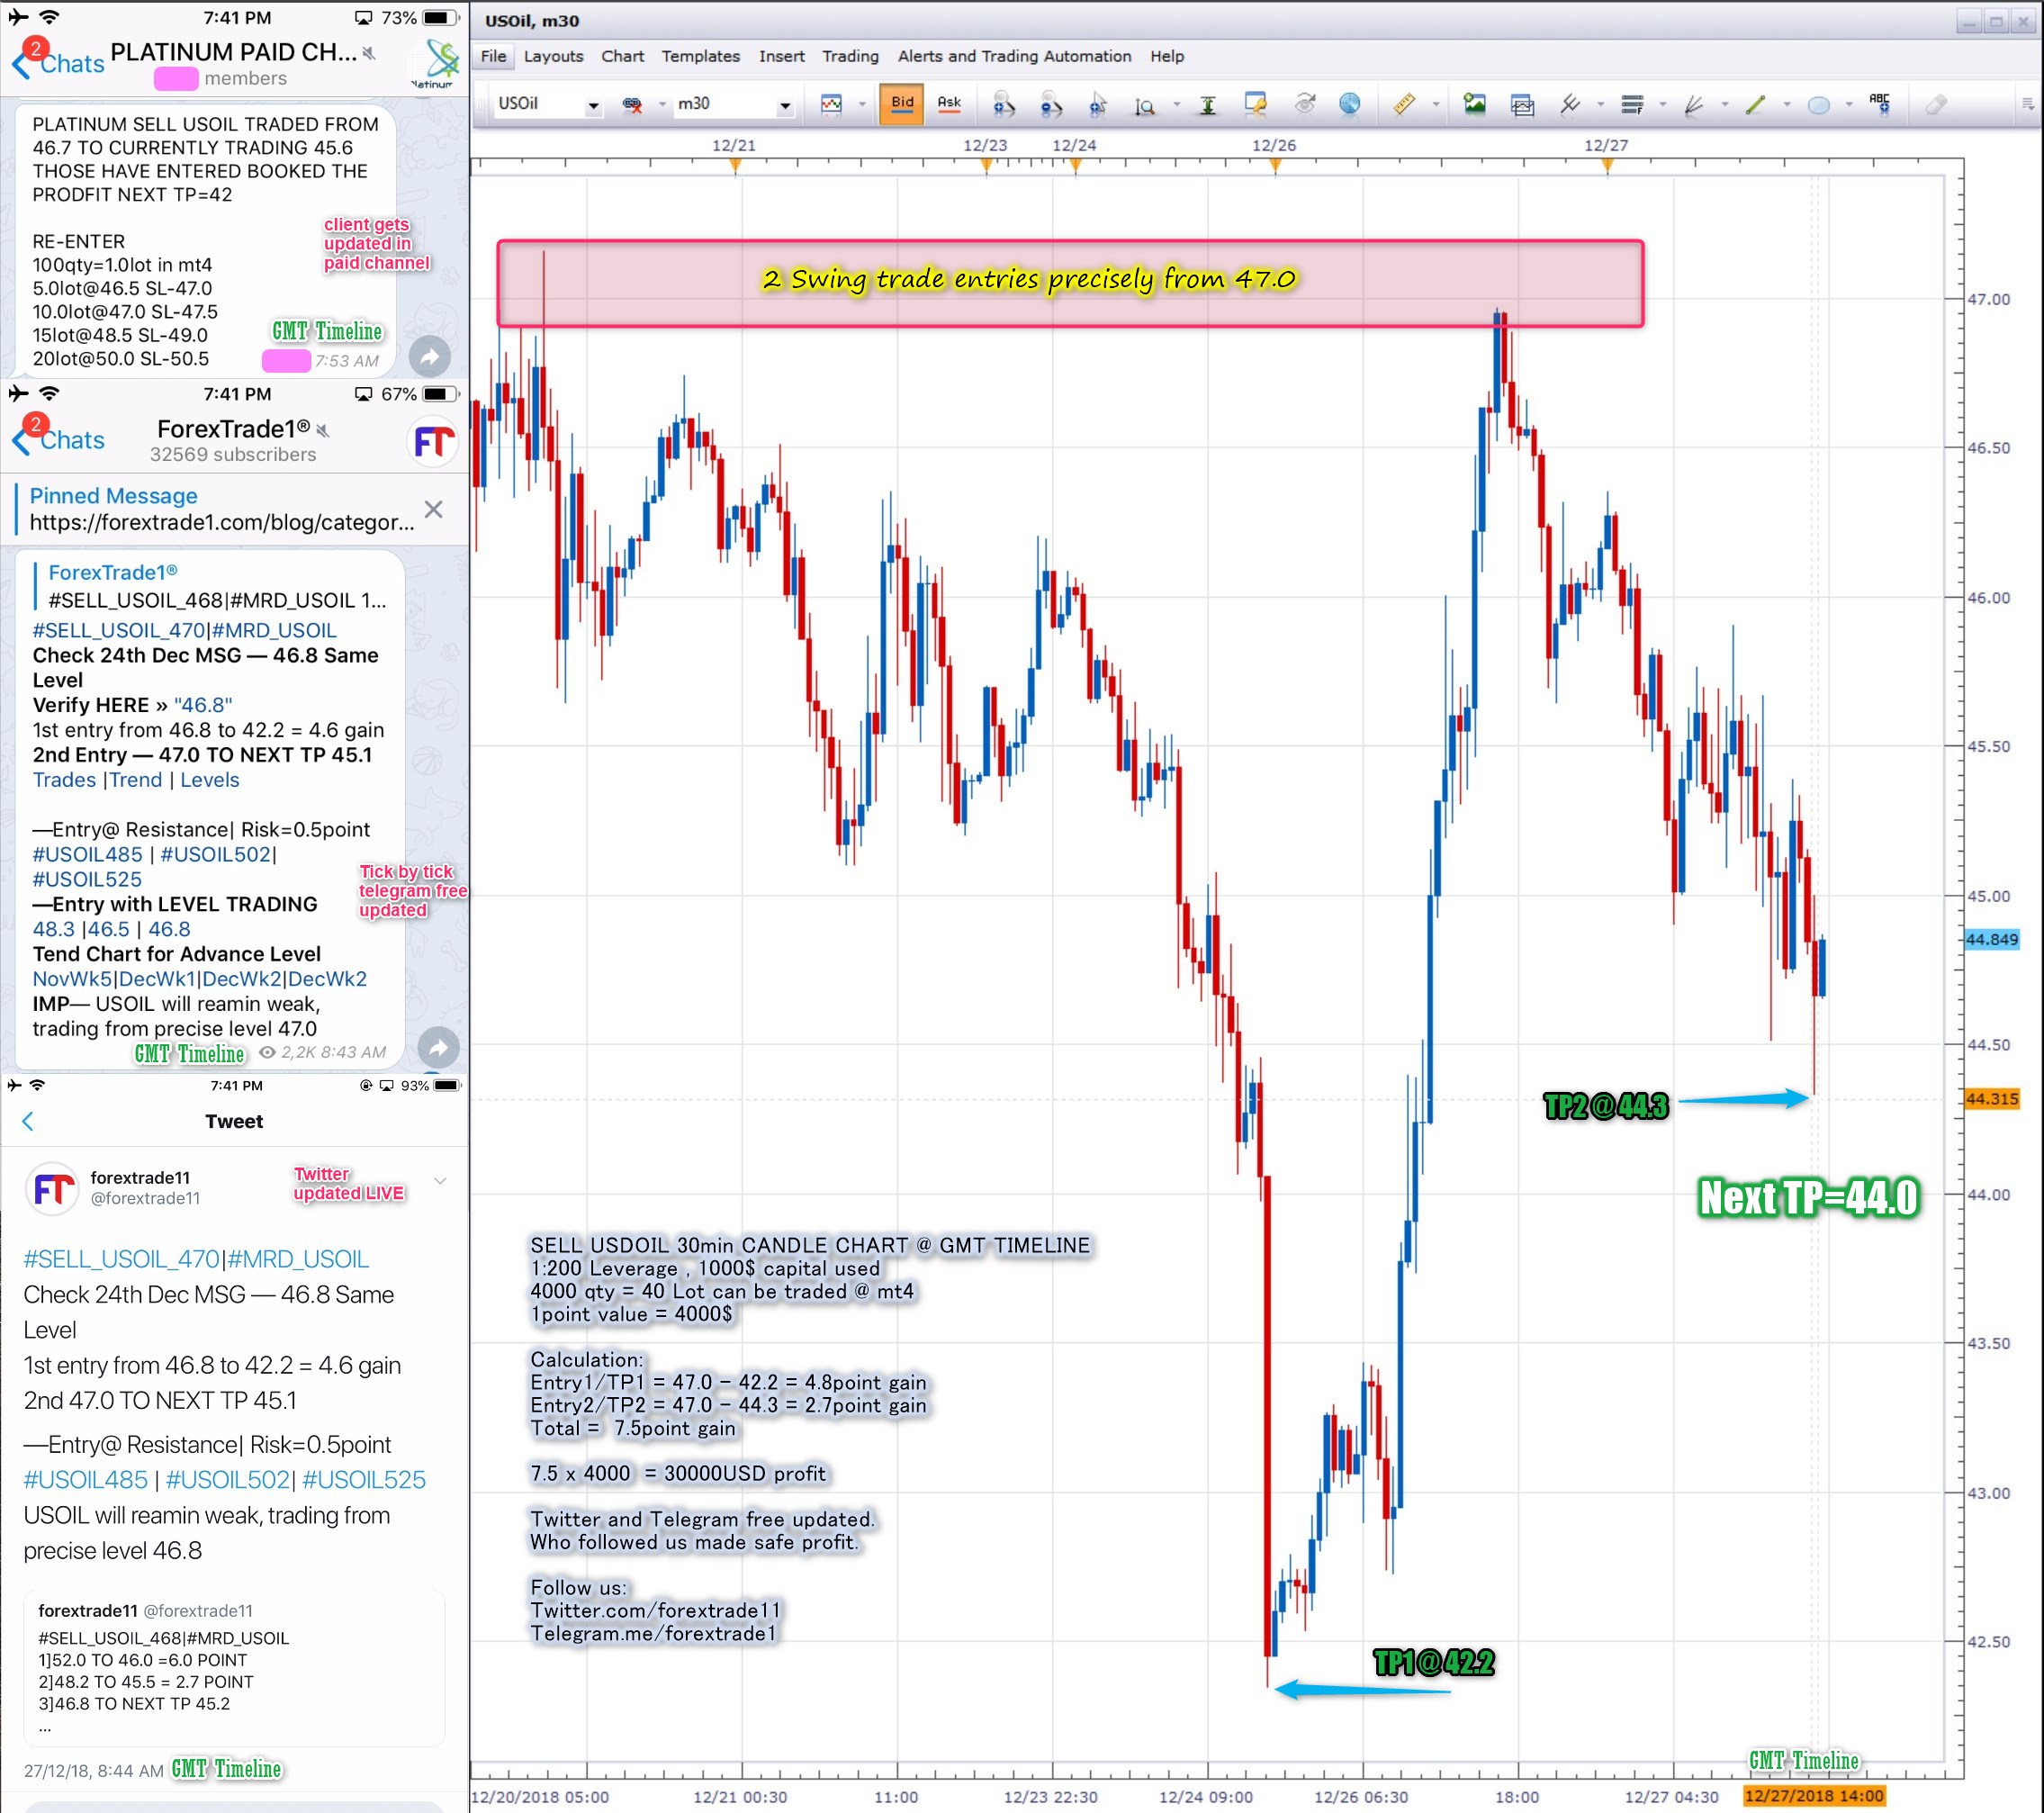
Task: Expand the chart type dropdown arrow
Action: coord(861,104)
